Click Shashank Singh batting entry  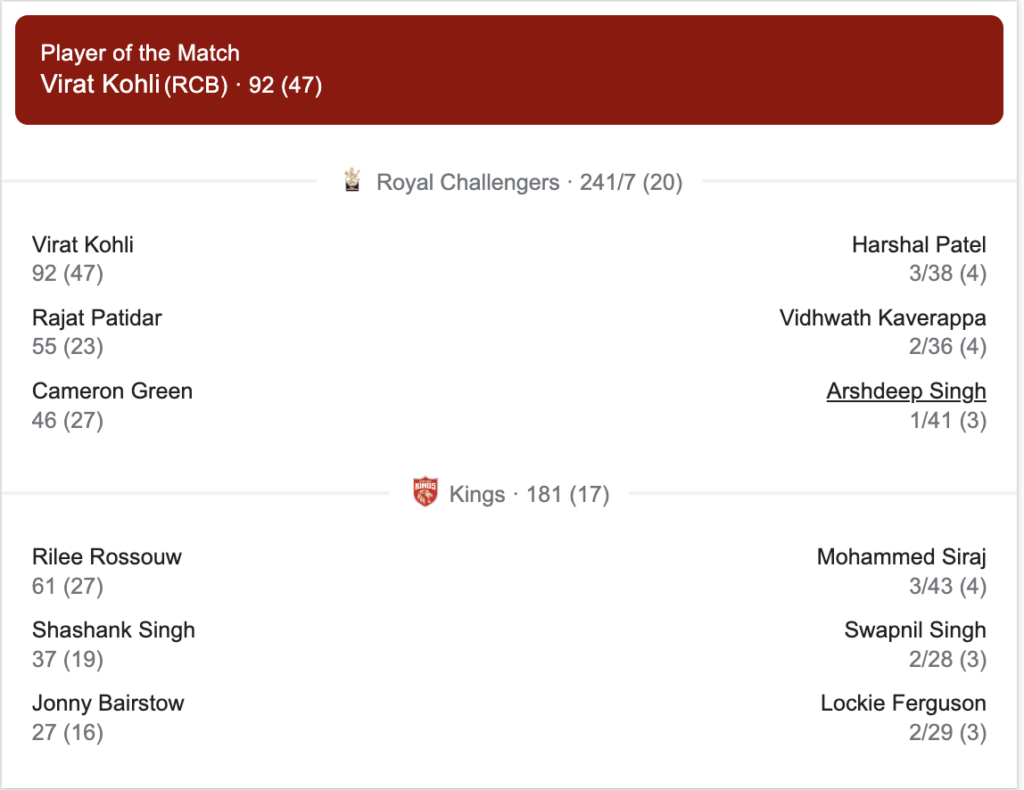(114, 644)
